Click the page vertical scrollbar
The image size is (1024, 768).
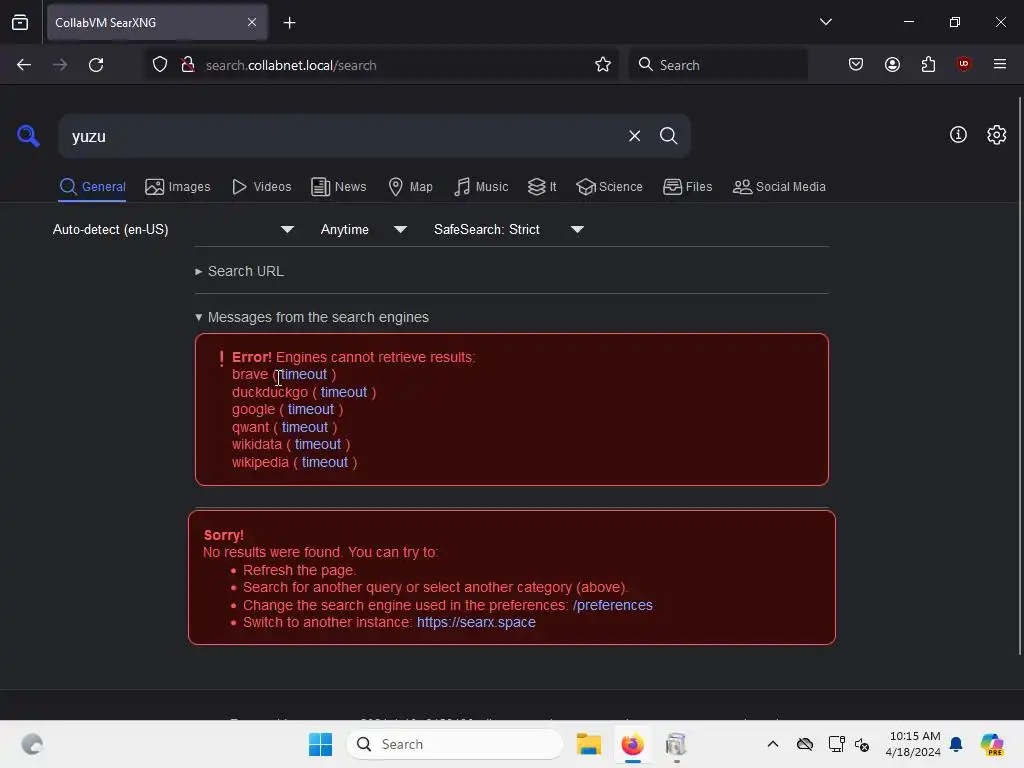coord(1019,376)
